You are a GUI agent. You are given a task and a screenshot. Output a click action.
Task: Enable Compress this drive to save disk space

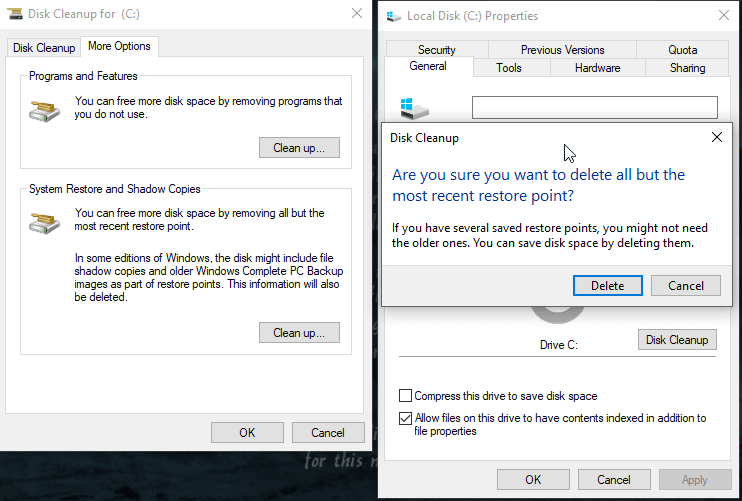click(x=406, y=396)
